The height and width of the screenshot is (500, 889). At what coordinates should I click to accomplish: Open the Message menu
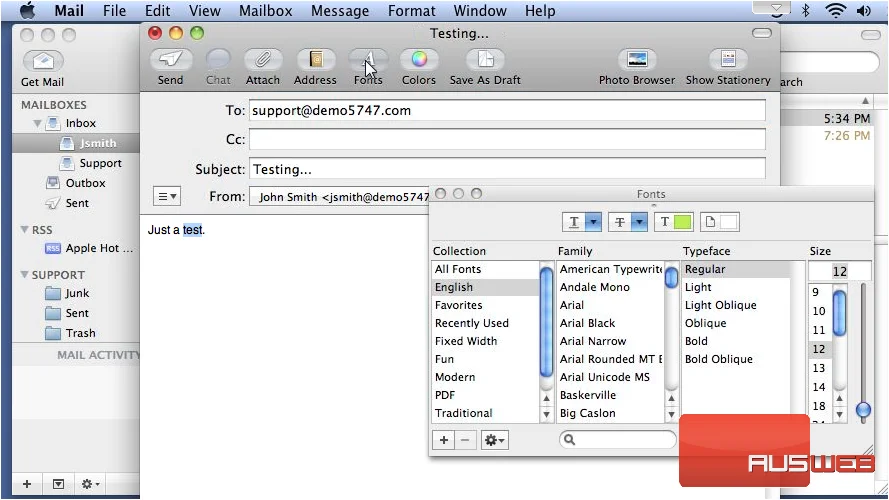point(340,11)
